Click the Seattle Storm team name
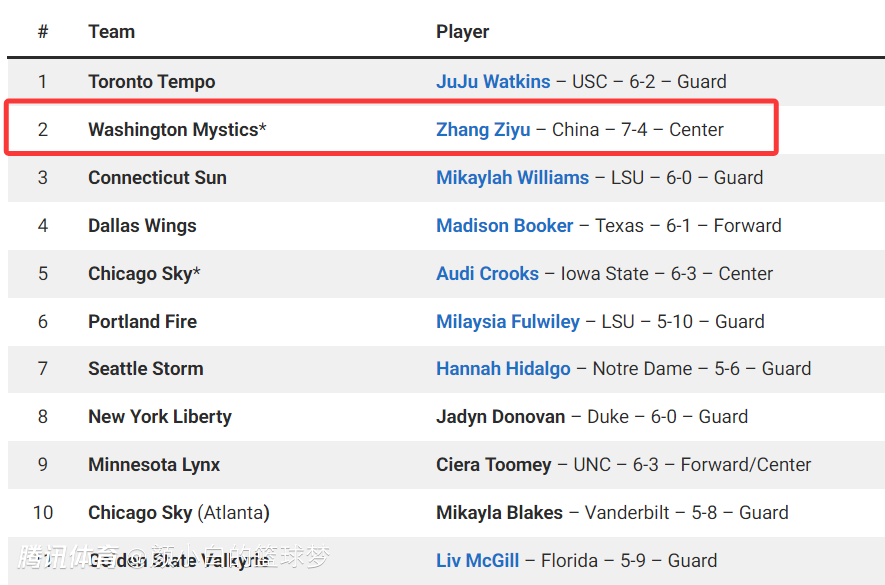The height and width of the screenshot is (585, 885). pos(145,369)
